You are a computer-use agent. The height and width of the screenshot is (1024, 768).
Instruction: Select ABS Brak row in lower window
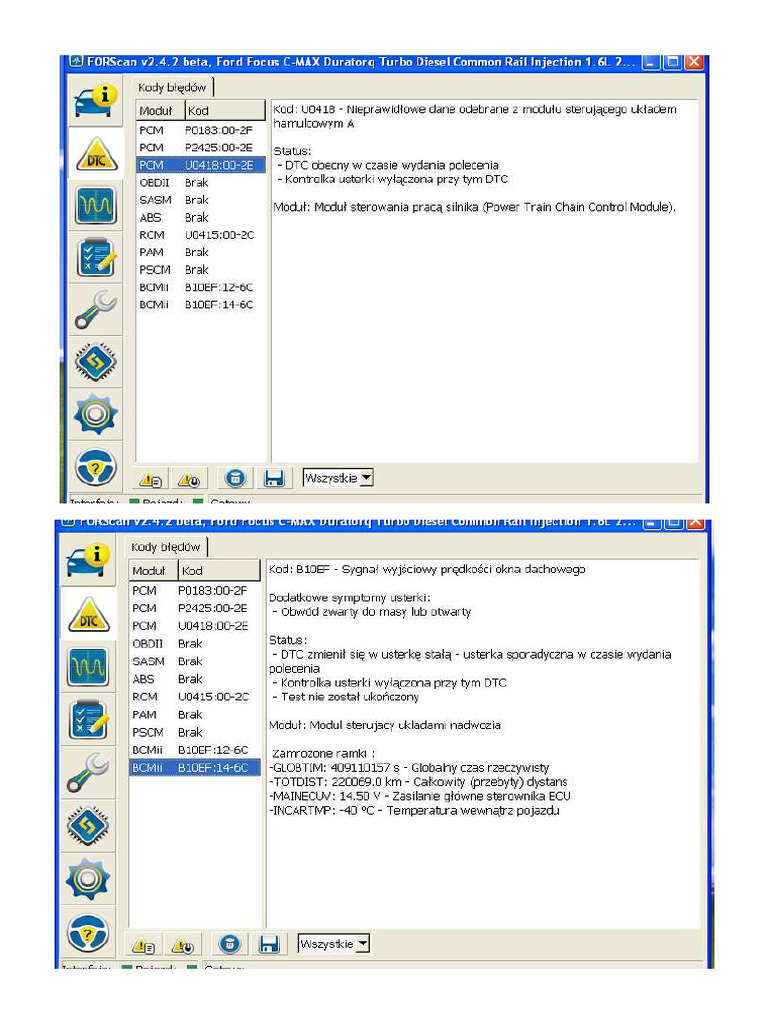click(x=195, y=679)
